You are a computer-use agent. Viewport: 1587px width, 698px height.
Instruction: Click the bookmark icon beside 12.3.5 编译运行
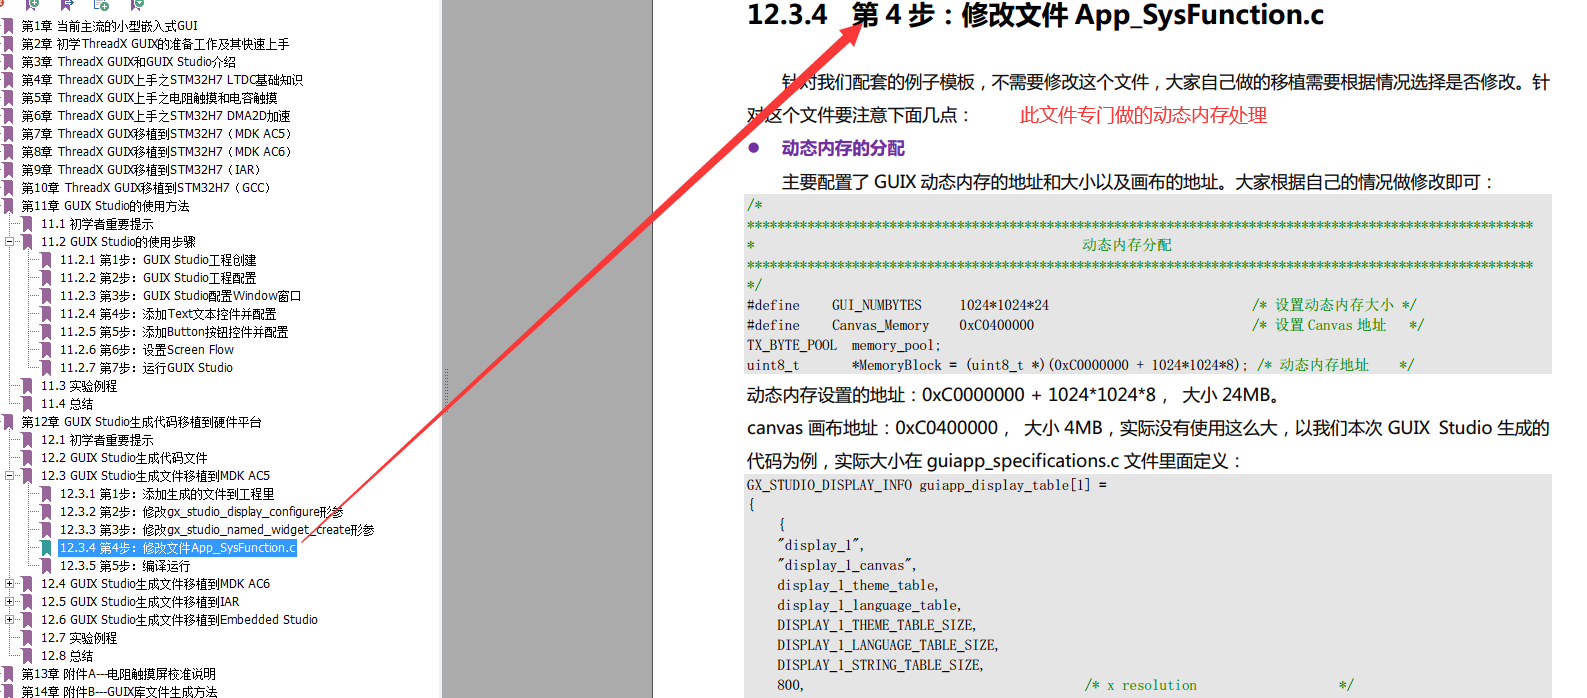click(46, 566)
